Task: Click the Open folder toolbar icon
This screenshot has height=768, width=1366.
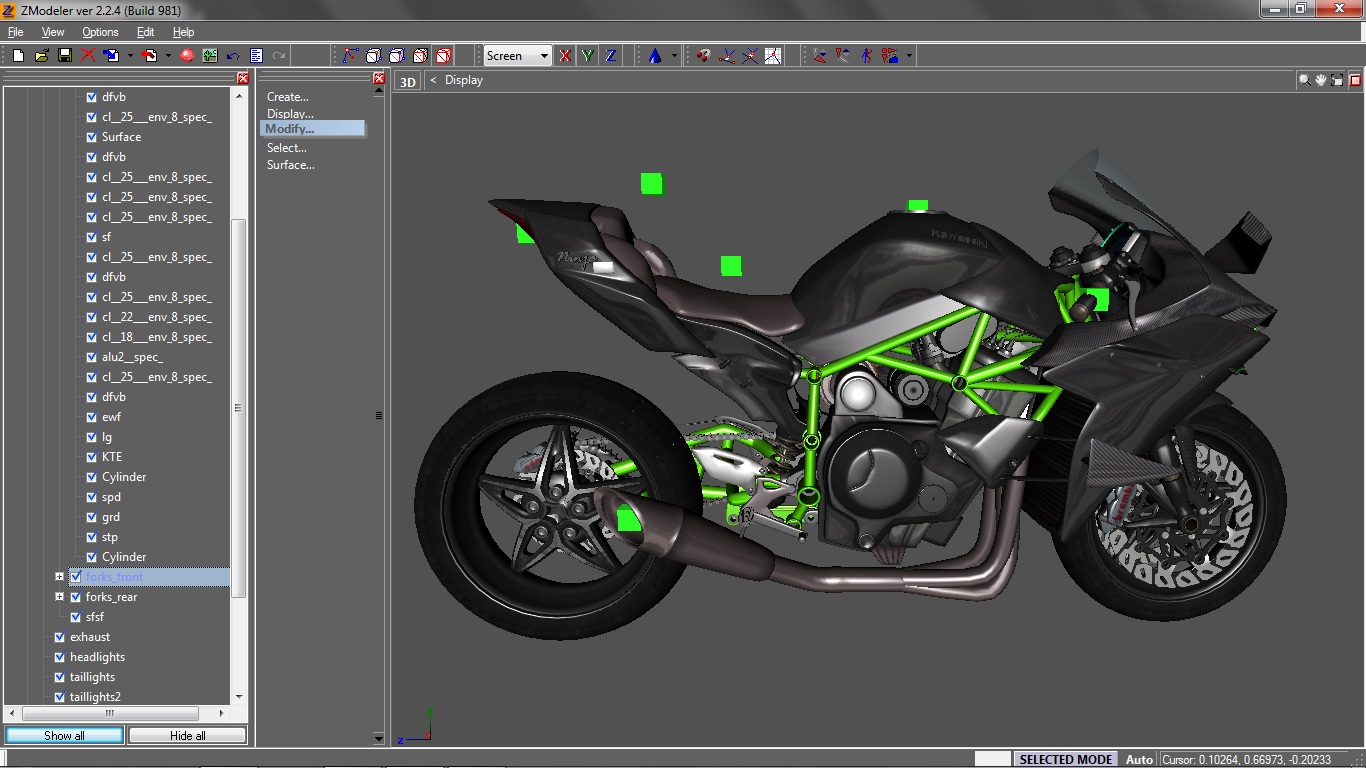Action: click(x=41, y=56)
